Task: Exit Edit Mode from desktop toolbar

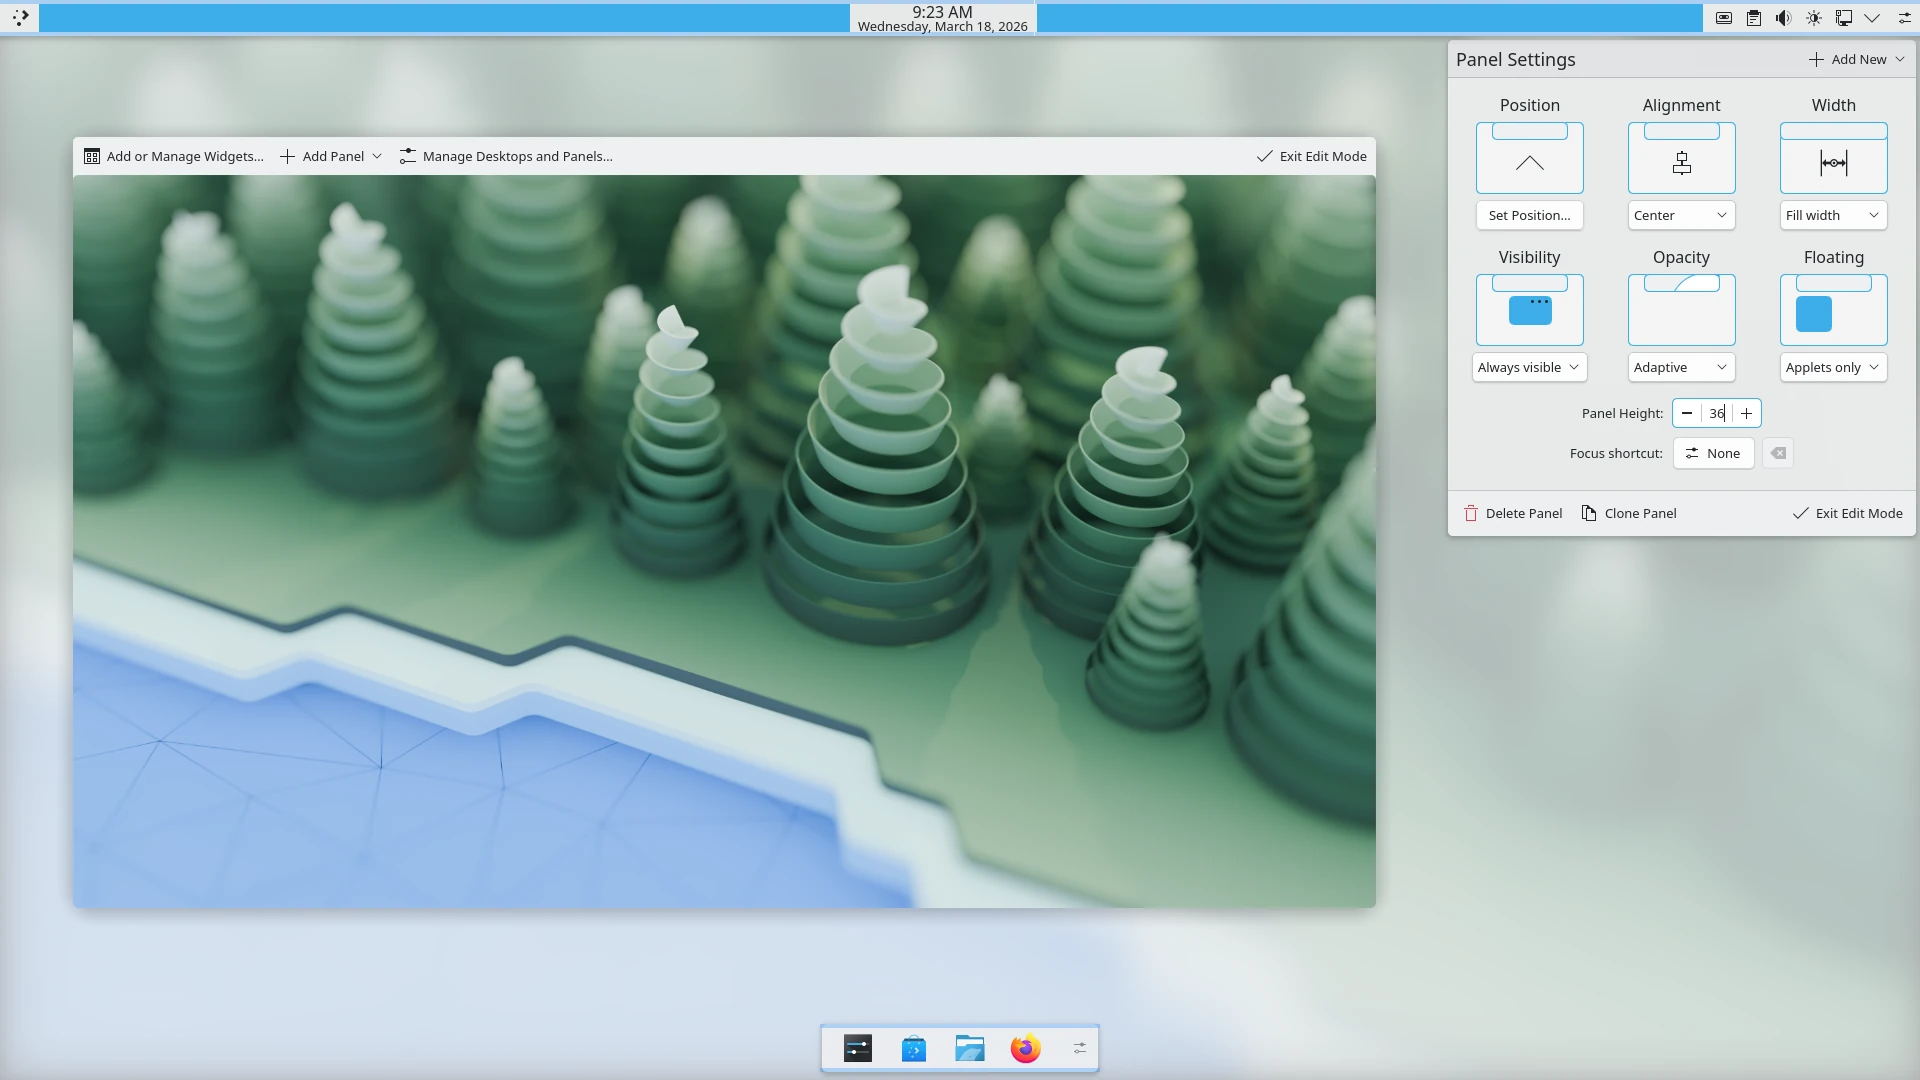Action: click(x=1312, y=156)
